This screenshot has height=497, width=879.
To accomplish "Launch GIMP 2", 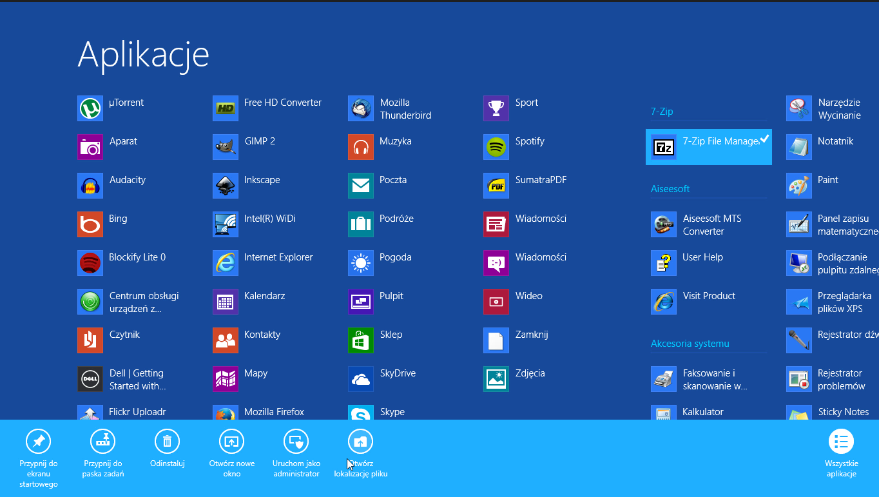I will 225,147.
